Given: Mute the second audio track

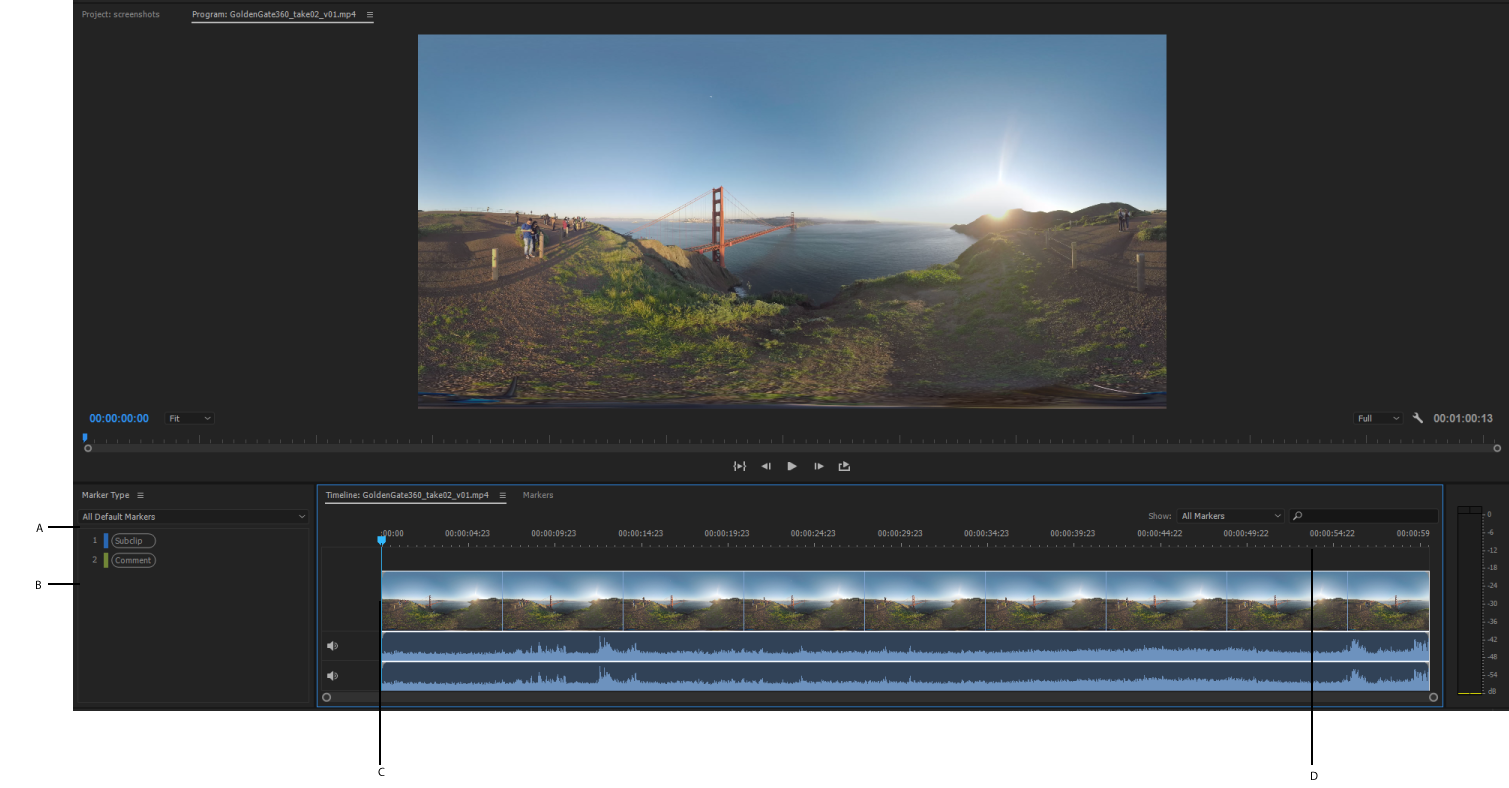Looking at the screenshot, I should point(332,676).
